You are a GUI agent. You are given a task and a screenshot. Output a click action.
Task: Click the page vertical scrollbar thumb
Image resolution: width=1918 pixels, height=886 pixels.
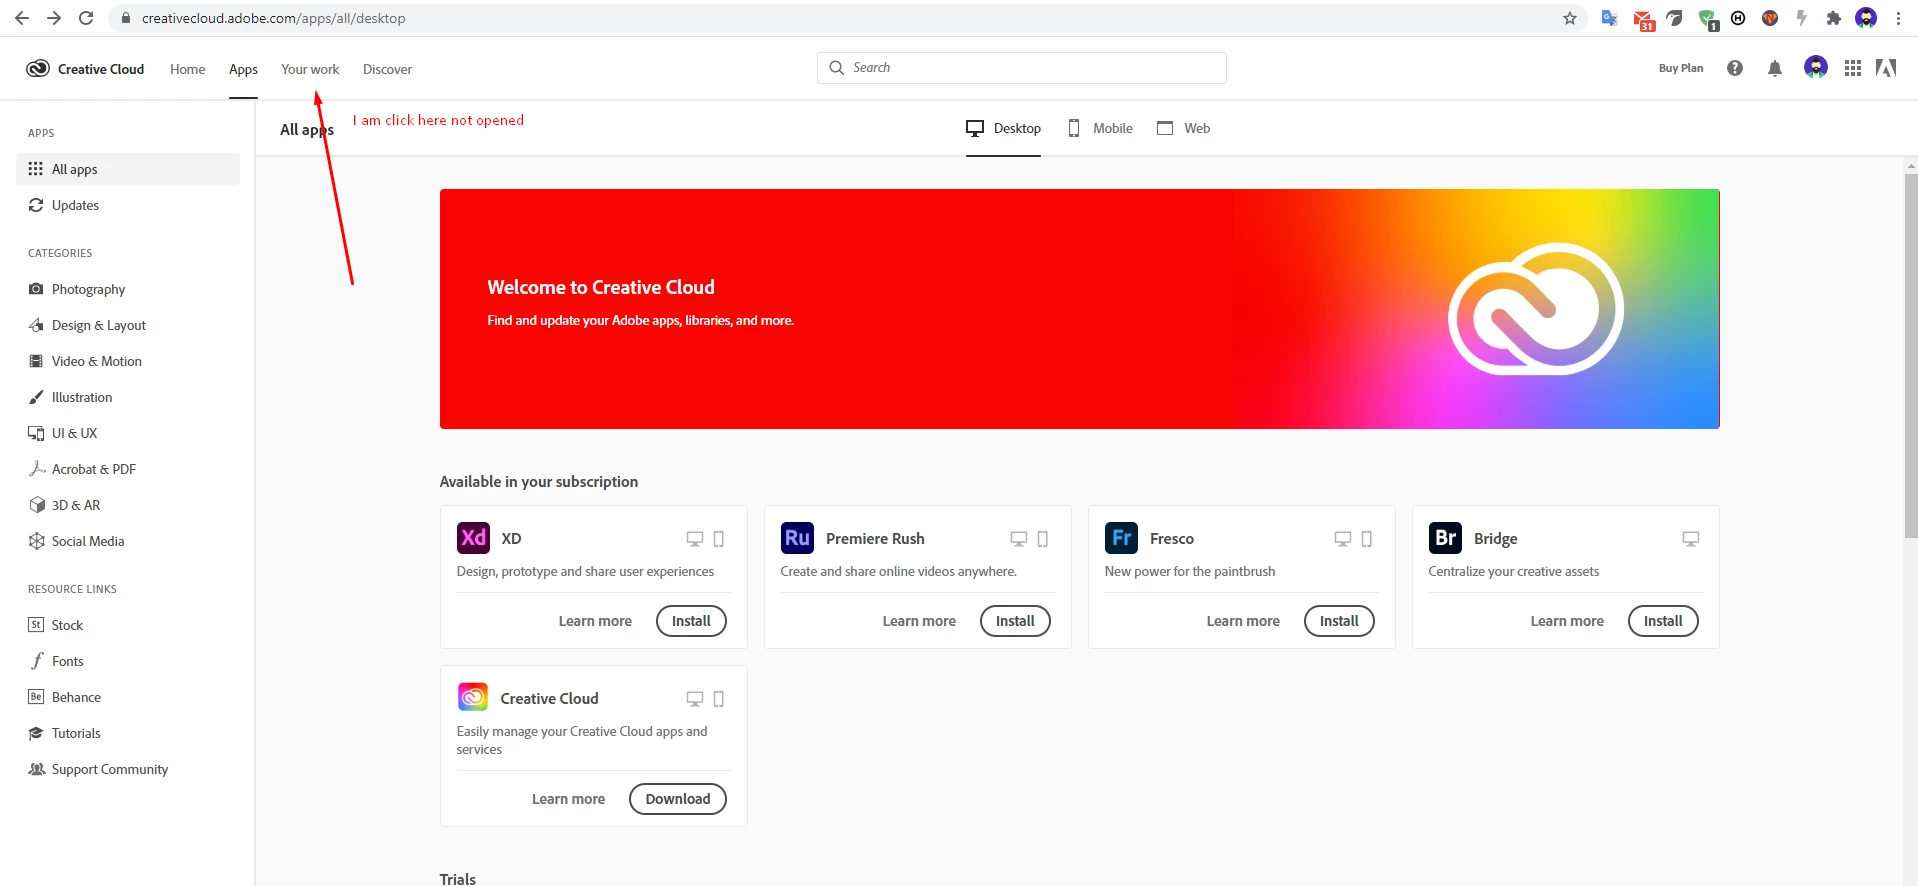pyautogui.click(x=1911, y=356)
